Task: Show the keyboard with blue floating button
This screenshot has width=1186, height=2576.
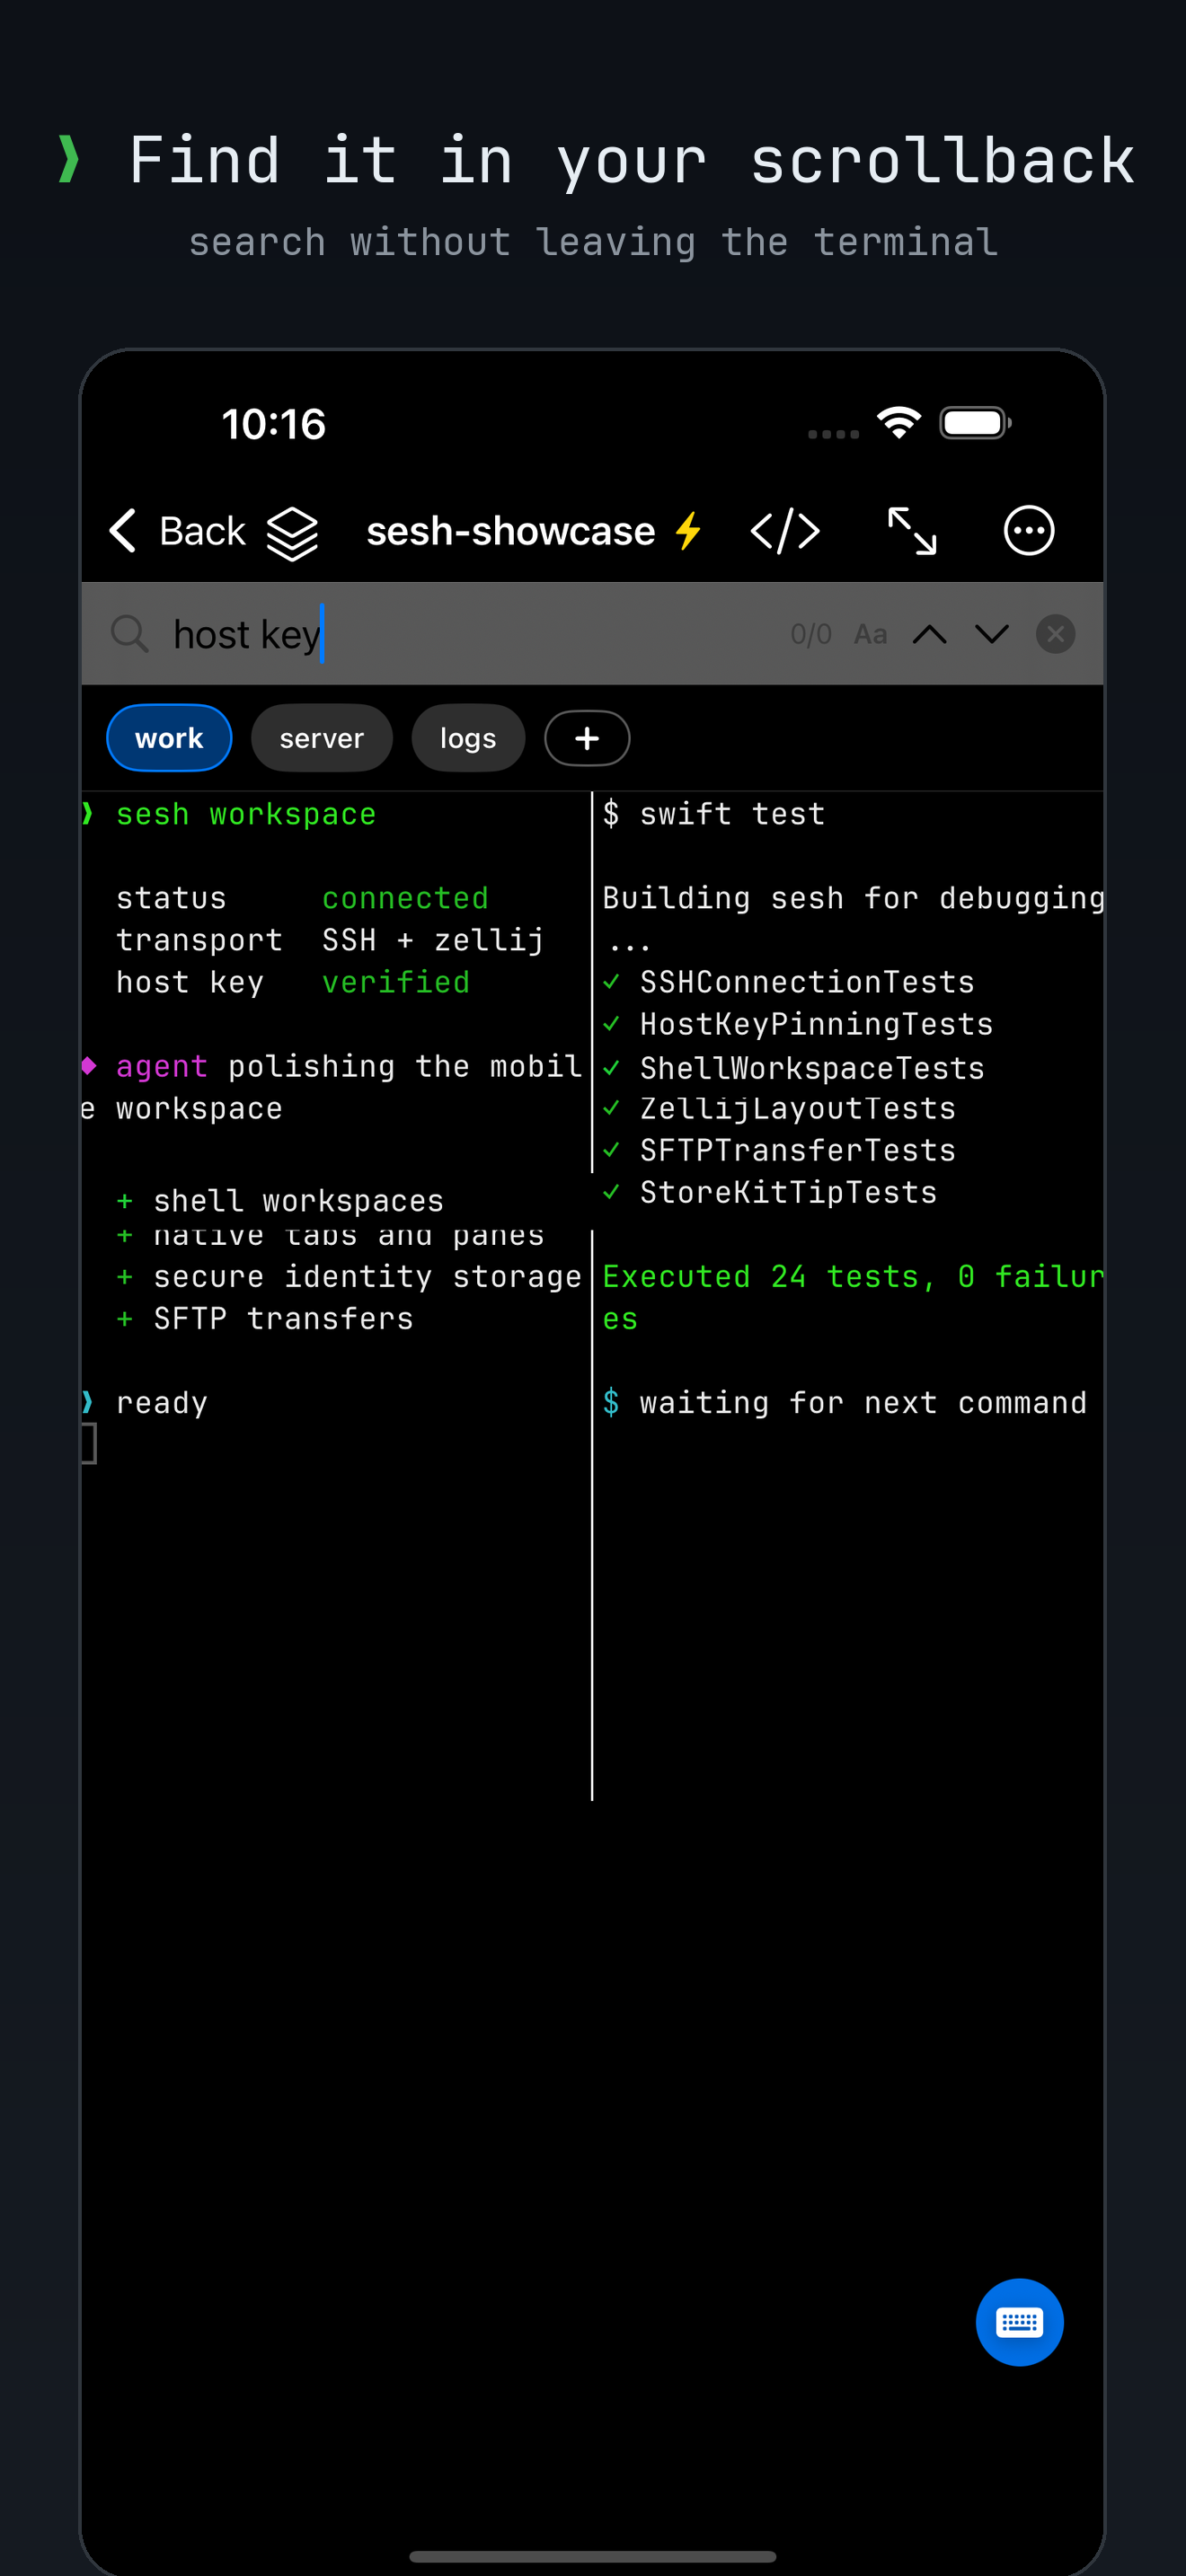Action: click(x=1019, y=2322)
